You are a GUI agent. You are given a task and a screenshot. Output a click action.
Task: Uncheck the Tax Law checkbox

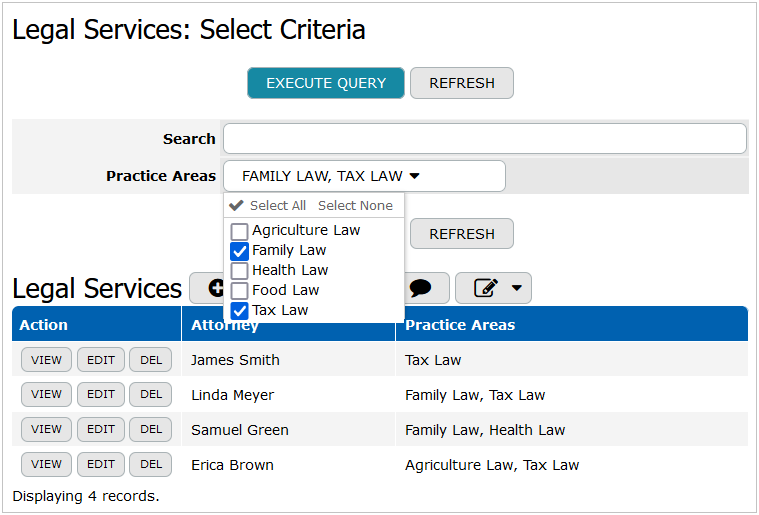pyautogui.click(x=239, y=311)
